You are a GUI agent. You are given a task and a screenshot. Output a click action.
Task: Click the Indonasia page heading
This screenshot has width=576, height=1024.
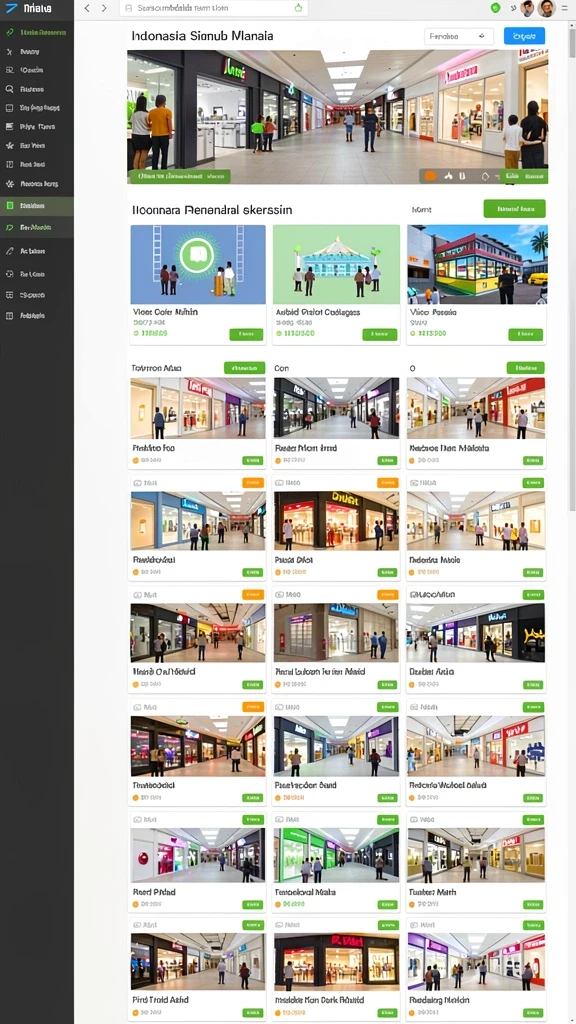point(202,36)
